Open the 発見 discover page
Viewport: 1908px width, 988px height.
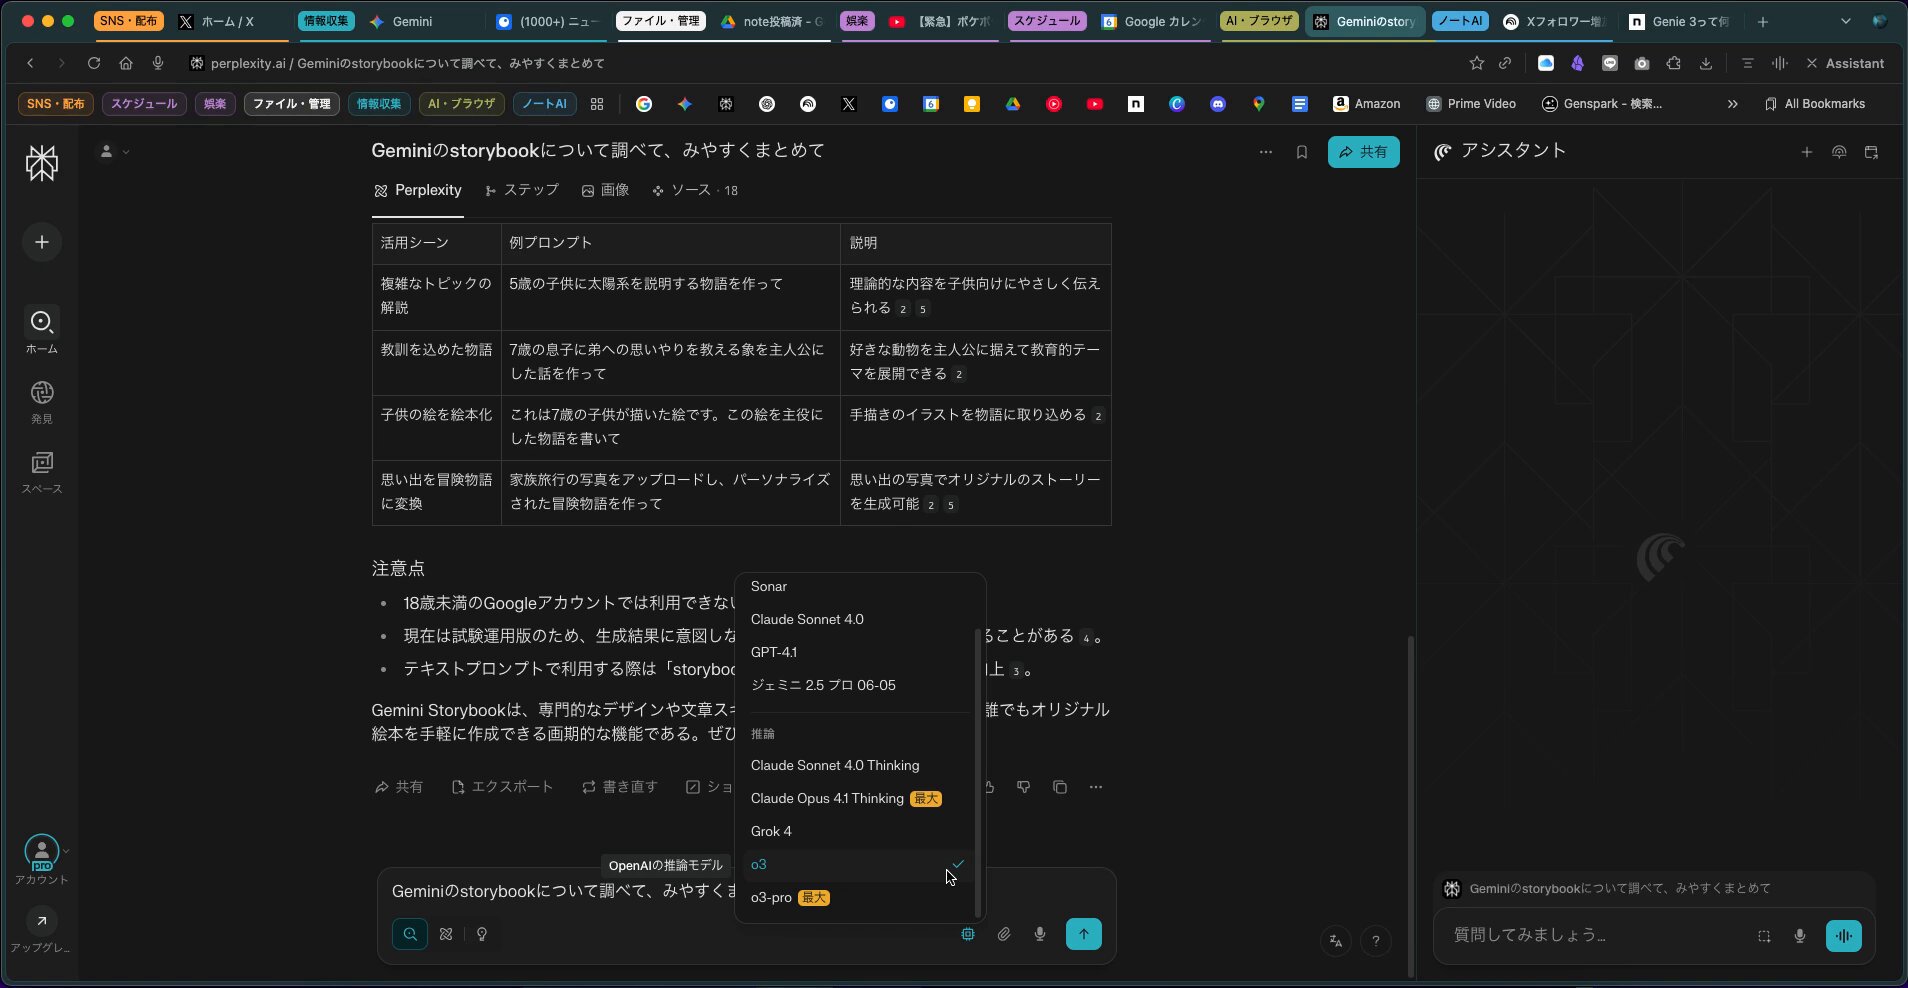[x=42, y=401]
